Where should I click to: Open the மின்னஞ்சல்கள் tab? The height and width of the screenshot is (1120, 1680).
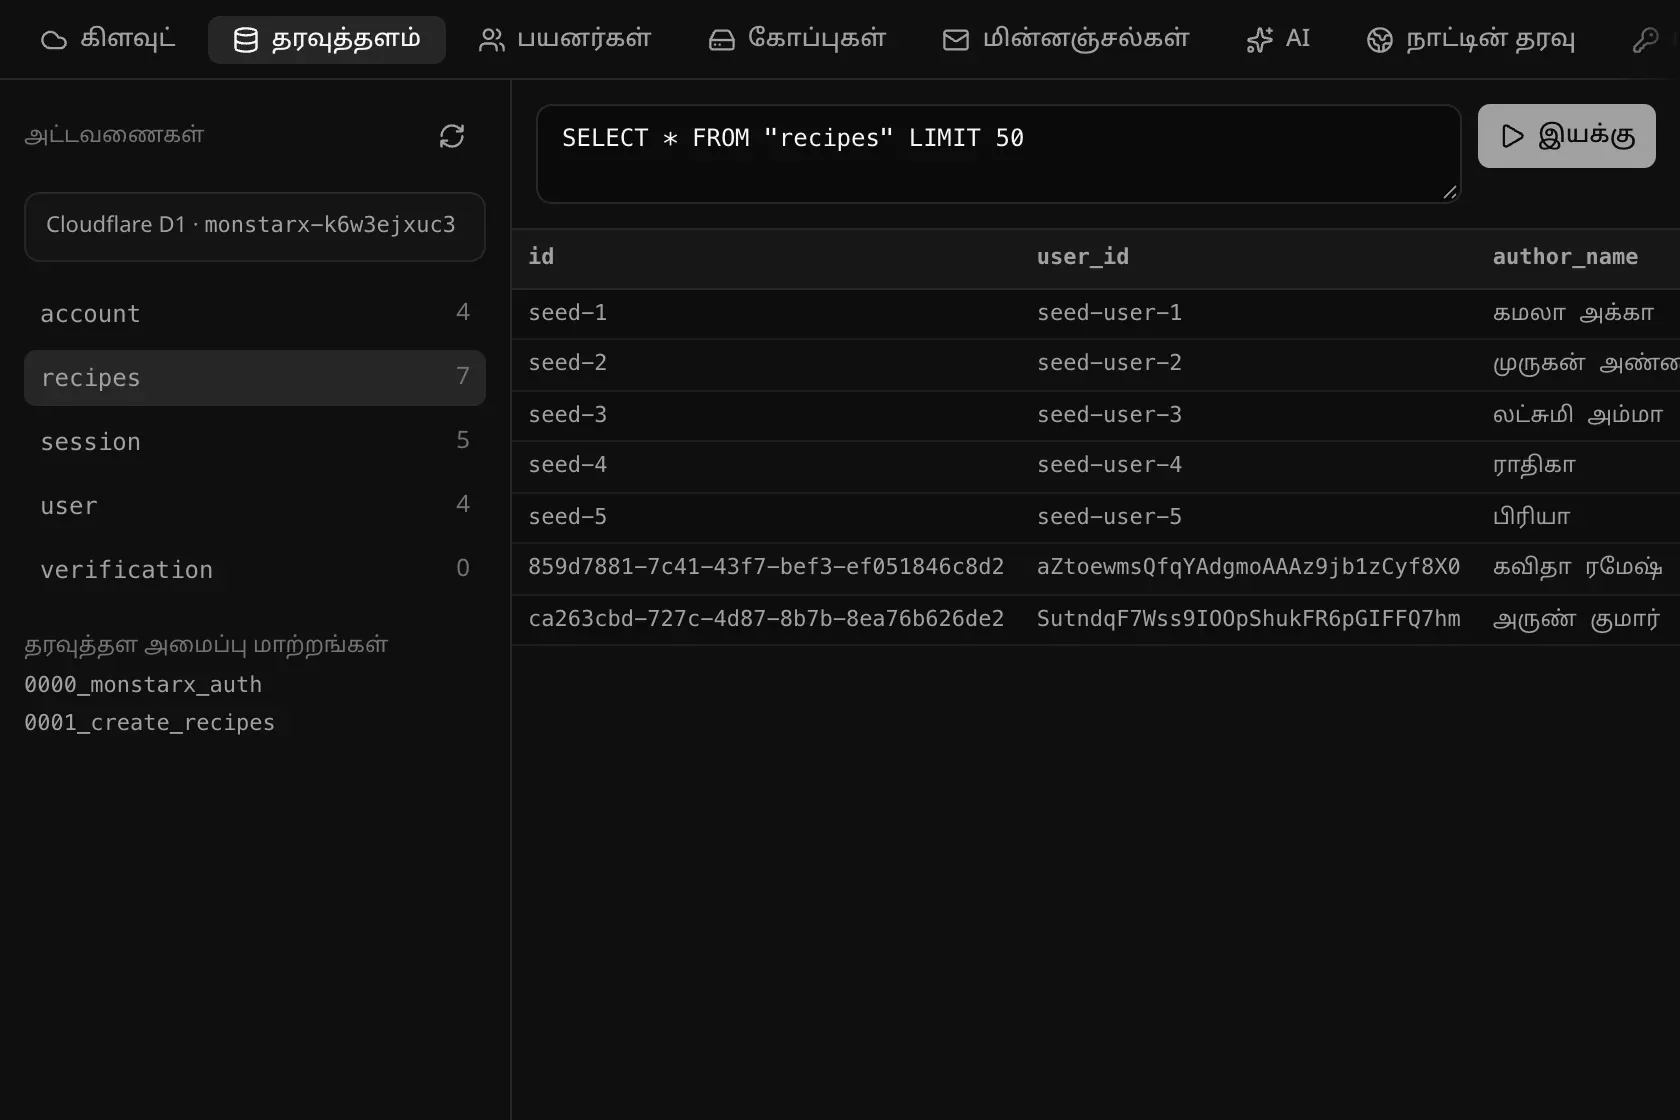coord(1066,40)
